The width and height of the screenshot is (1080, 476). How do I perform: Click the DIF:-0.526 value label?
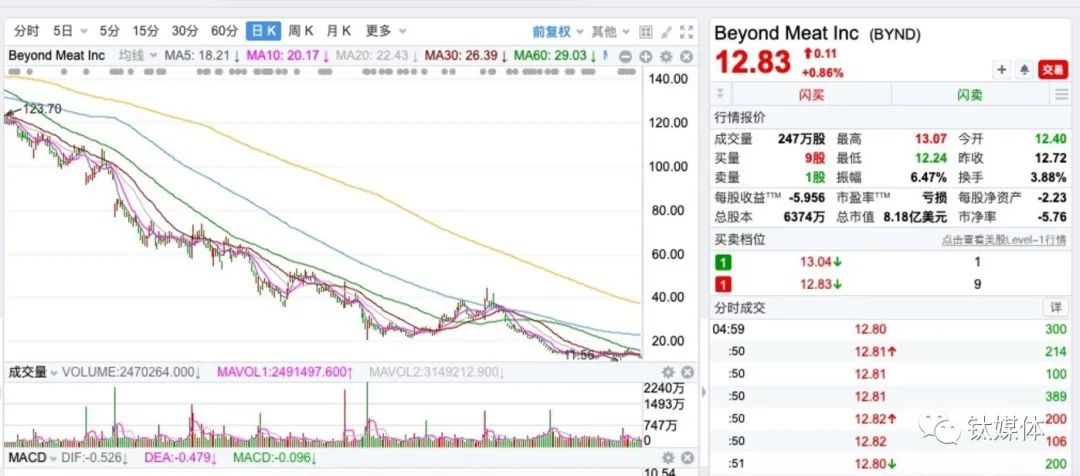tap(94, 458)
